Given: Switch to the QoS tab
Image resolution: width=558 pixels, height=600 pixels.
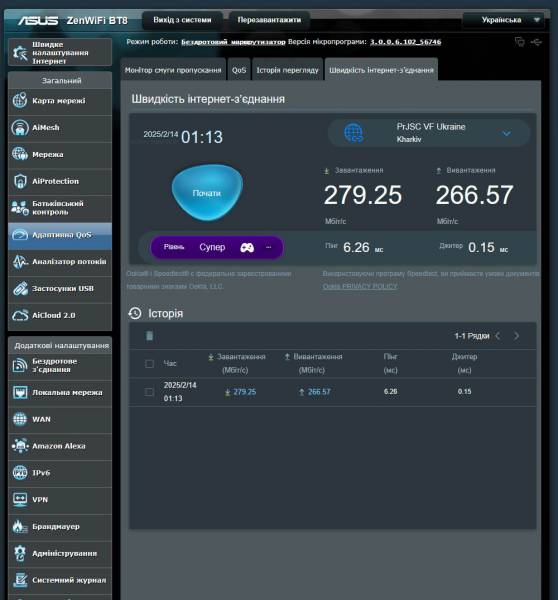Looking at the screenshot, I should click(239, 70).
